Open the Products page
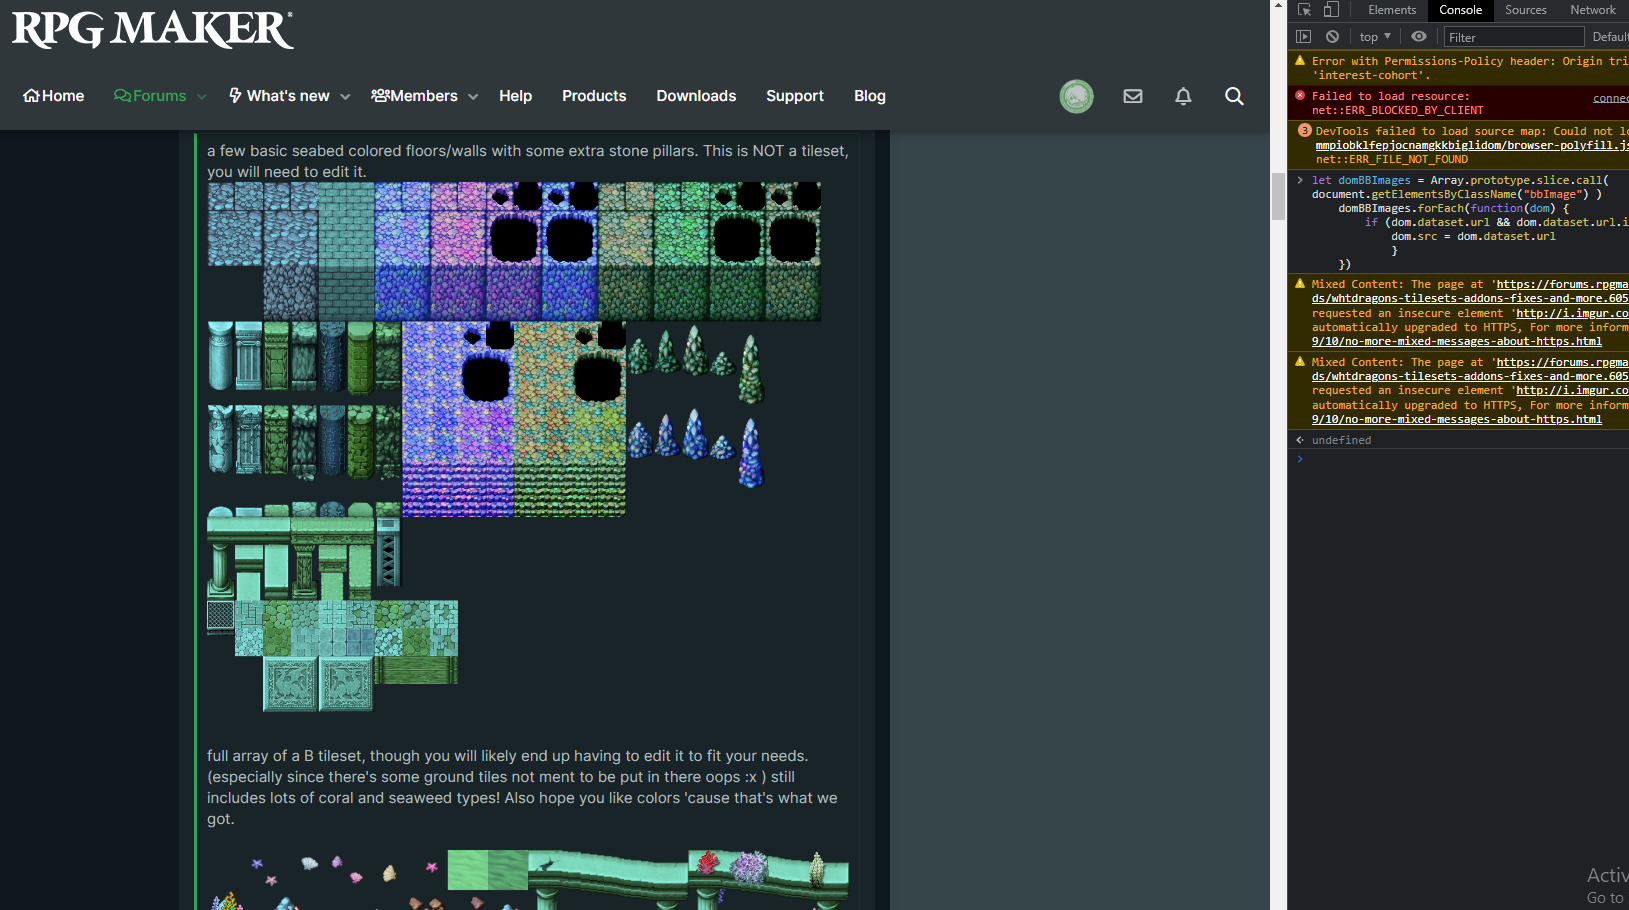The image size is (1629, 910). [594, 96]
